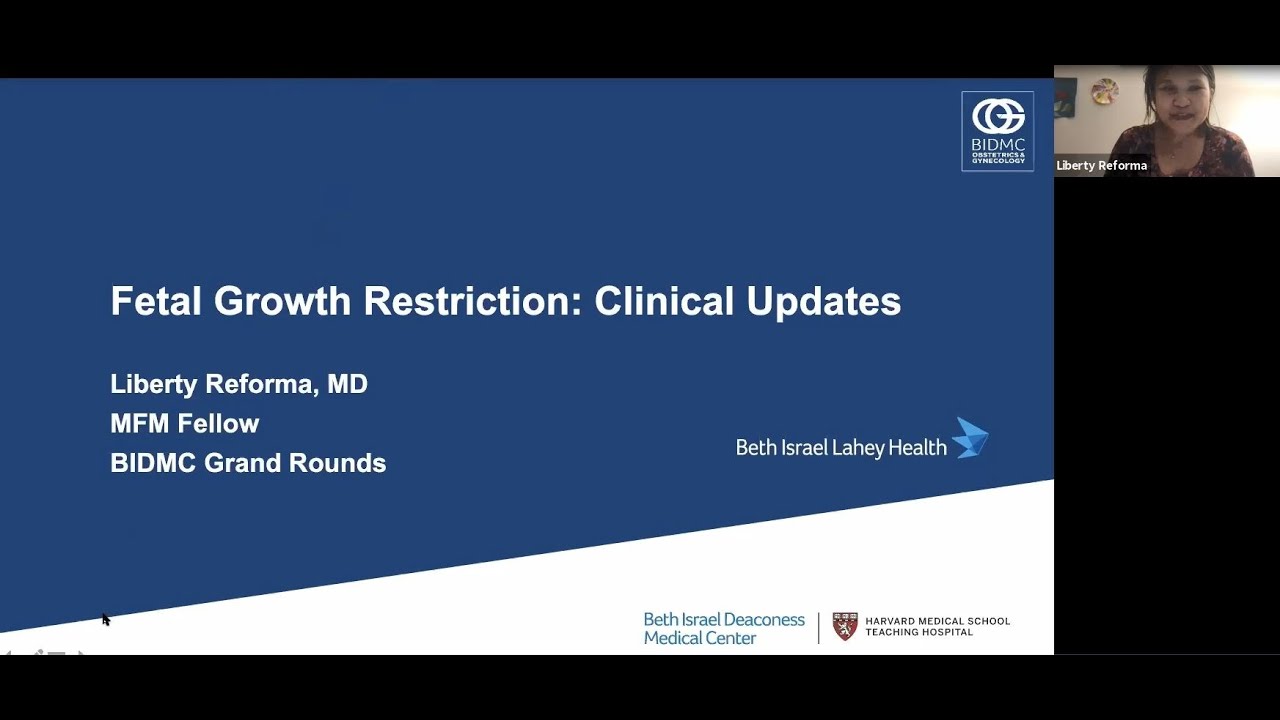Select Liberty Reforma's webcam video tile
The width and height of the screenshot is (1280, 720).
pos(1167,121)
